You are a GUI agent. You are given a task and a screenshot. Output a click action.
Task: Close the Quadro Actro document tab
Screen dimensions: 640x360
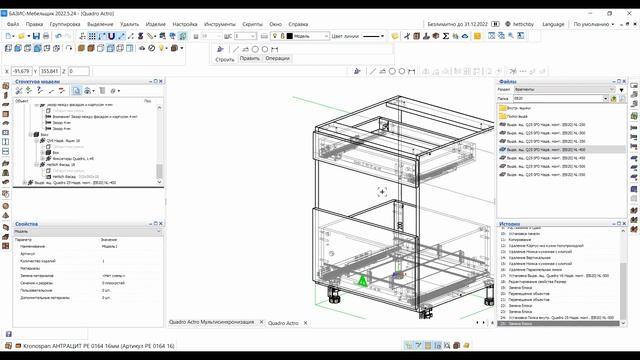click(x=305, y=323)
